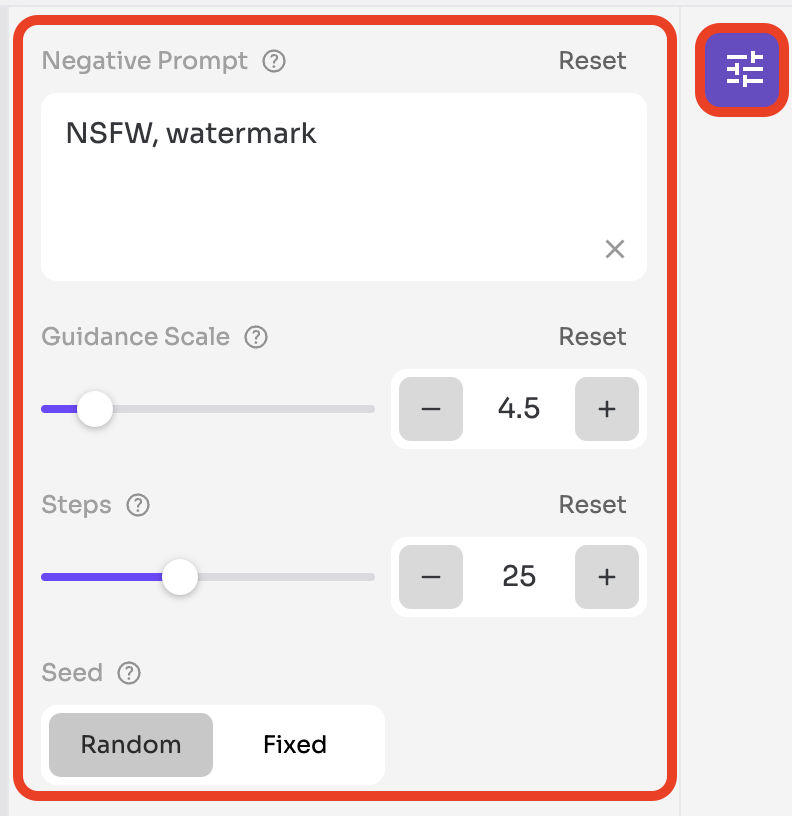The image size is (792, 816).
Task: Decrease Guidance Scale with the minus button
Action: 431,409
